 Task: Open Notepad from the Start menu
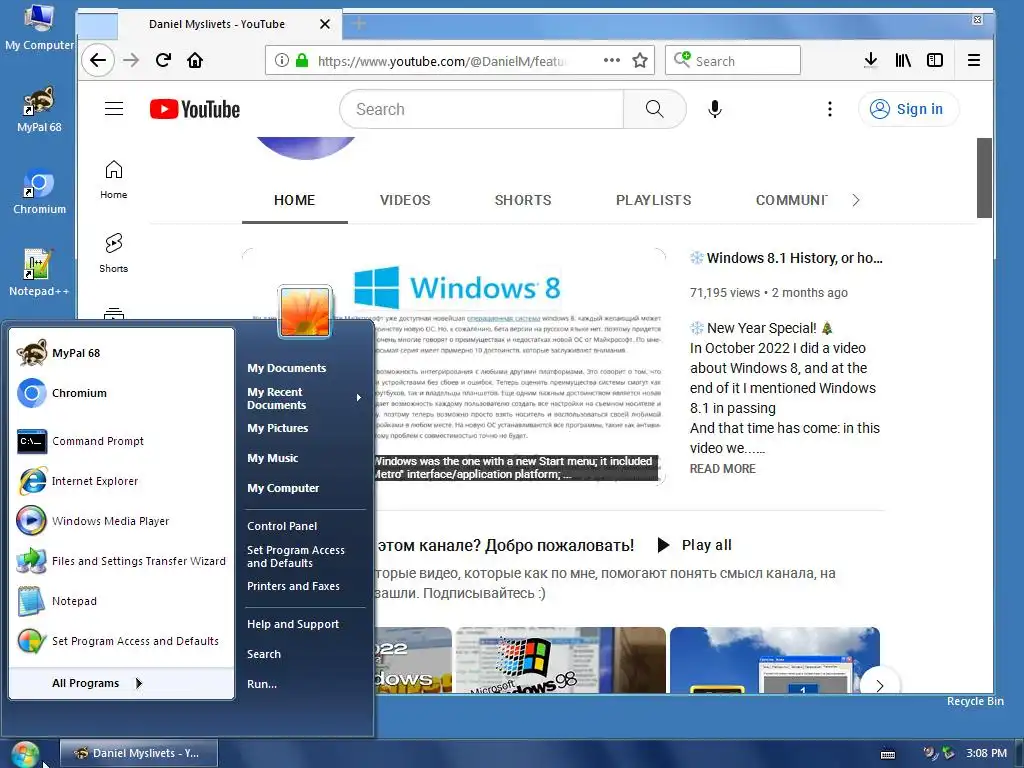pyautogui.click(x=123, y=601)
